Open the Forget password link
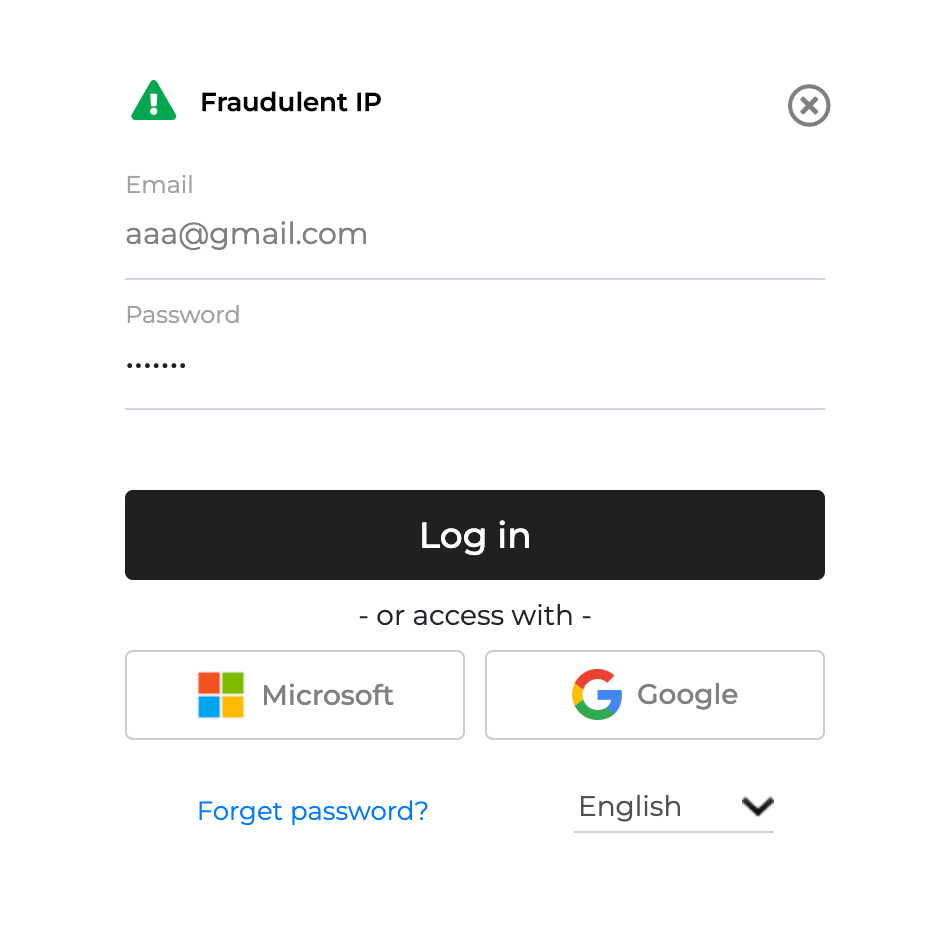931x934 pixels. pos(312,811)
